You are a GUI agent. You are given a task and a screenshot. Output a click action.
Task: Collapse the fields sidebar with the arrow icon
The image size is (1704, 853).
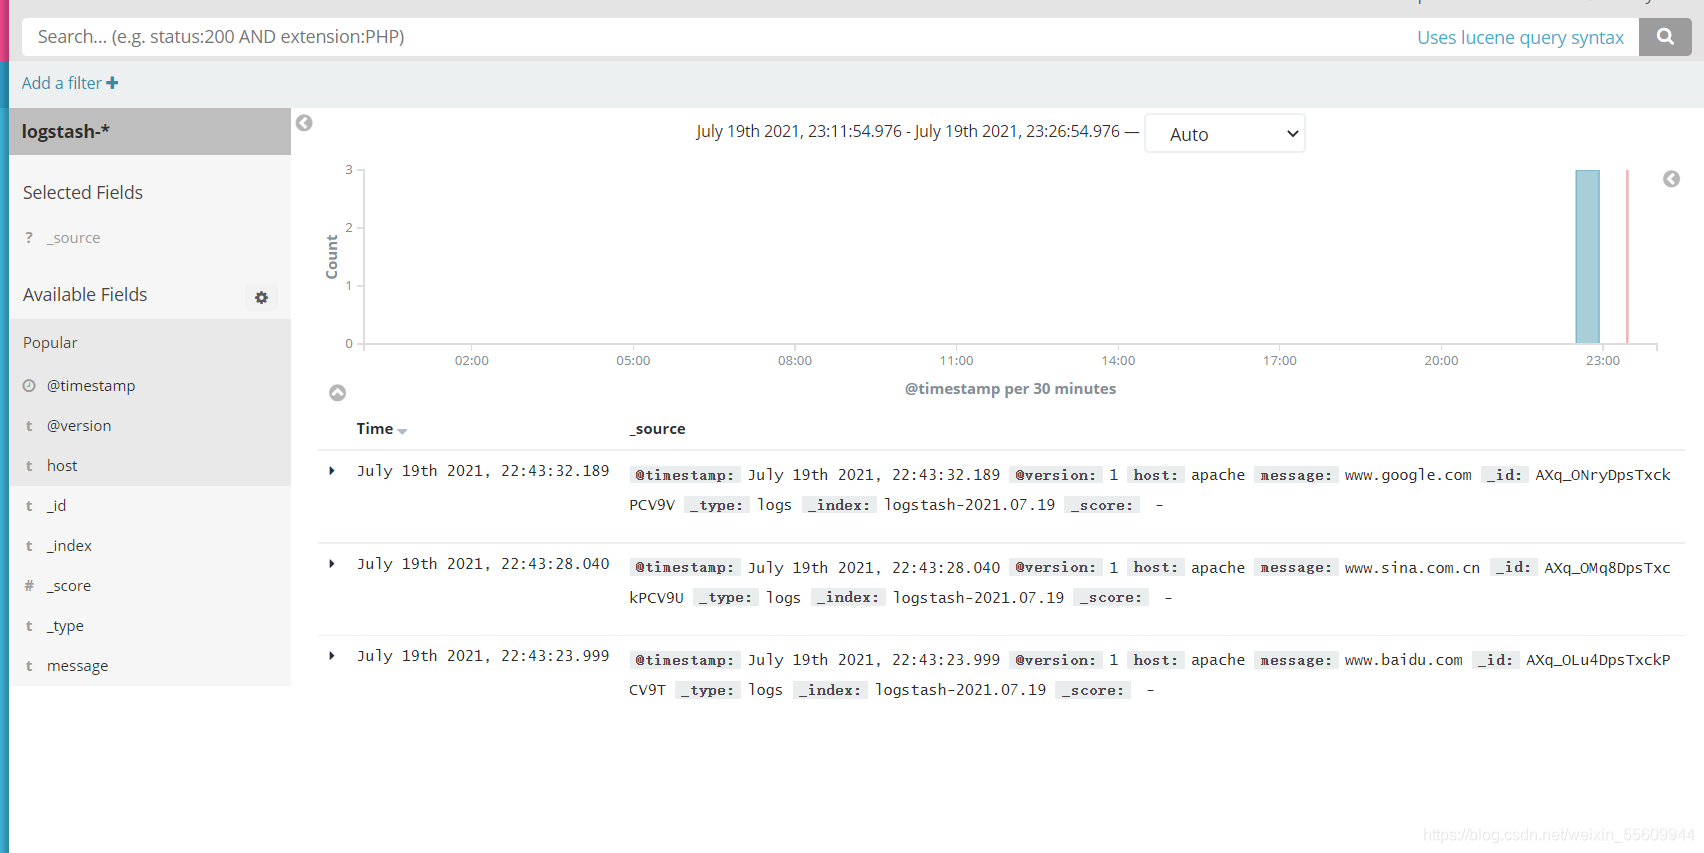304,123
